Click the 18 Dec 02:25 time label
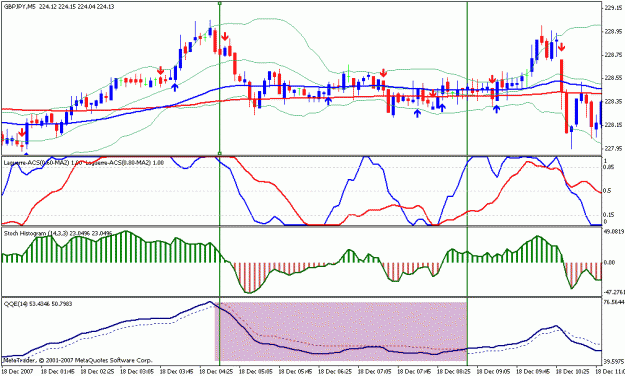The width and height of the screenshot is (625, 376). 97,371
